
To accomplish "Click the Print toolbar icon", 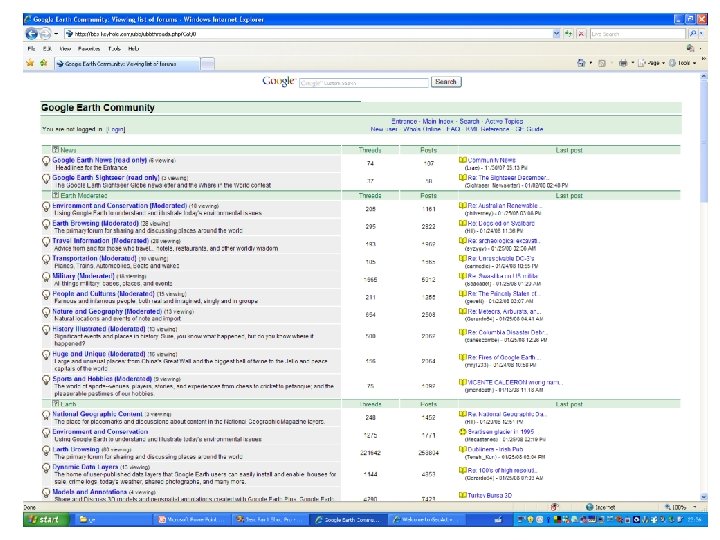I will [x=623, y=63].
